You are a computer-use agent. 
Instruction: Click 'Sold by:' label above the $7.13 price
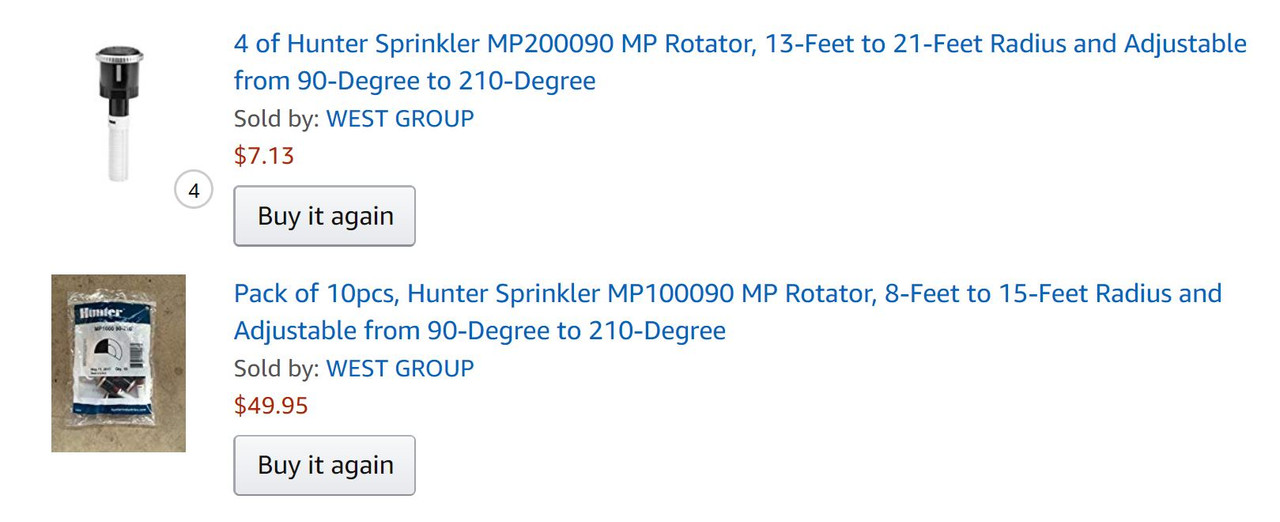277,119
